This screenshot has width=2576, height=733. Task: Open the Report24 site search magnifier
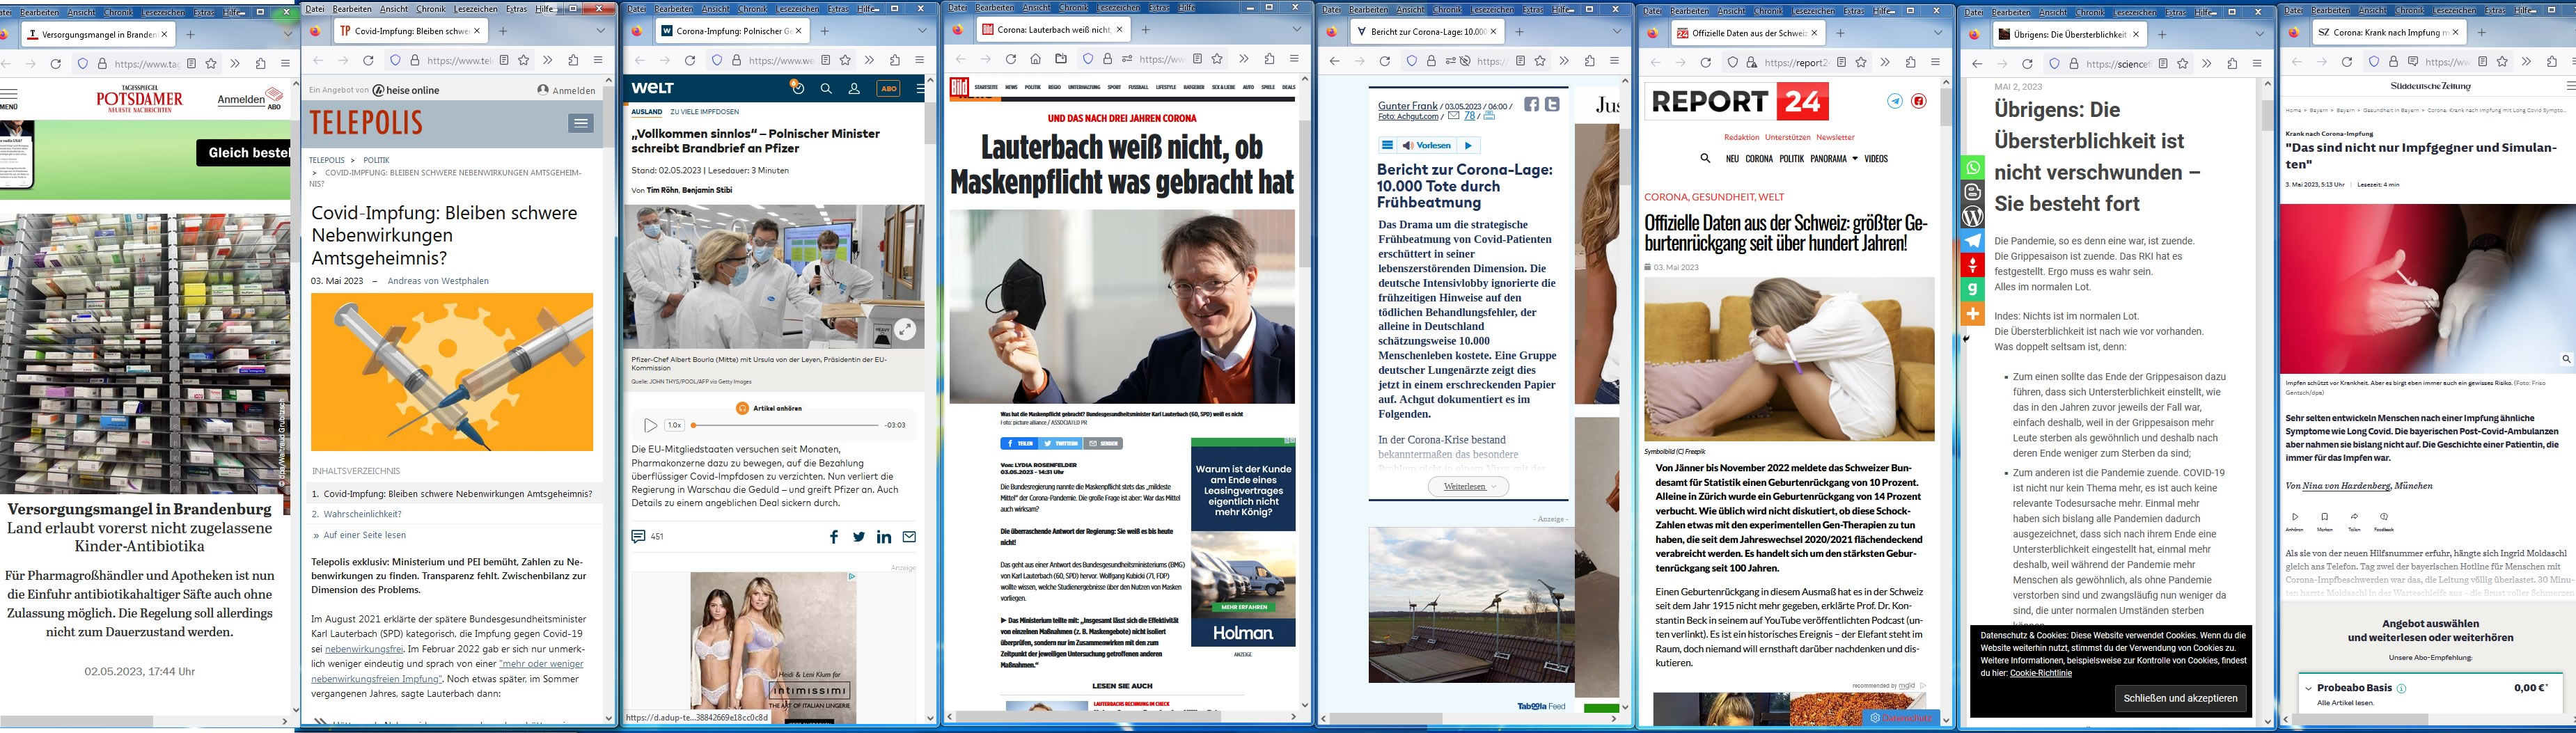pyautogui.click(x=1705, y=158)
